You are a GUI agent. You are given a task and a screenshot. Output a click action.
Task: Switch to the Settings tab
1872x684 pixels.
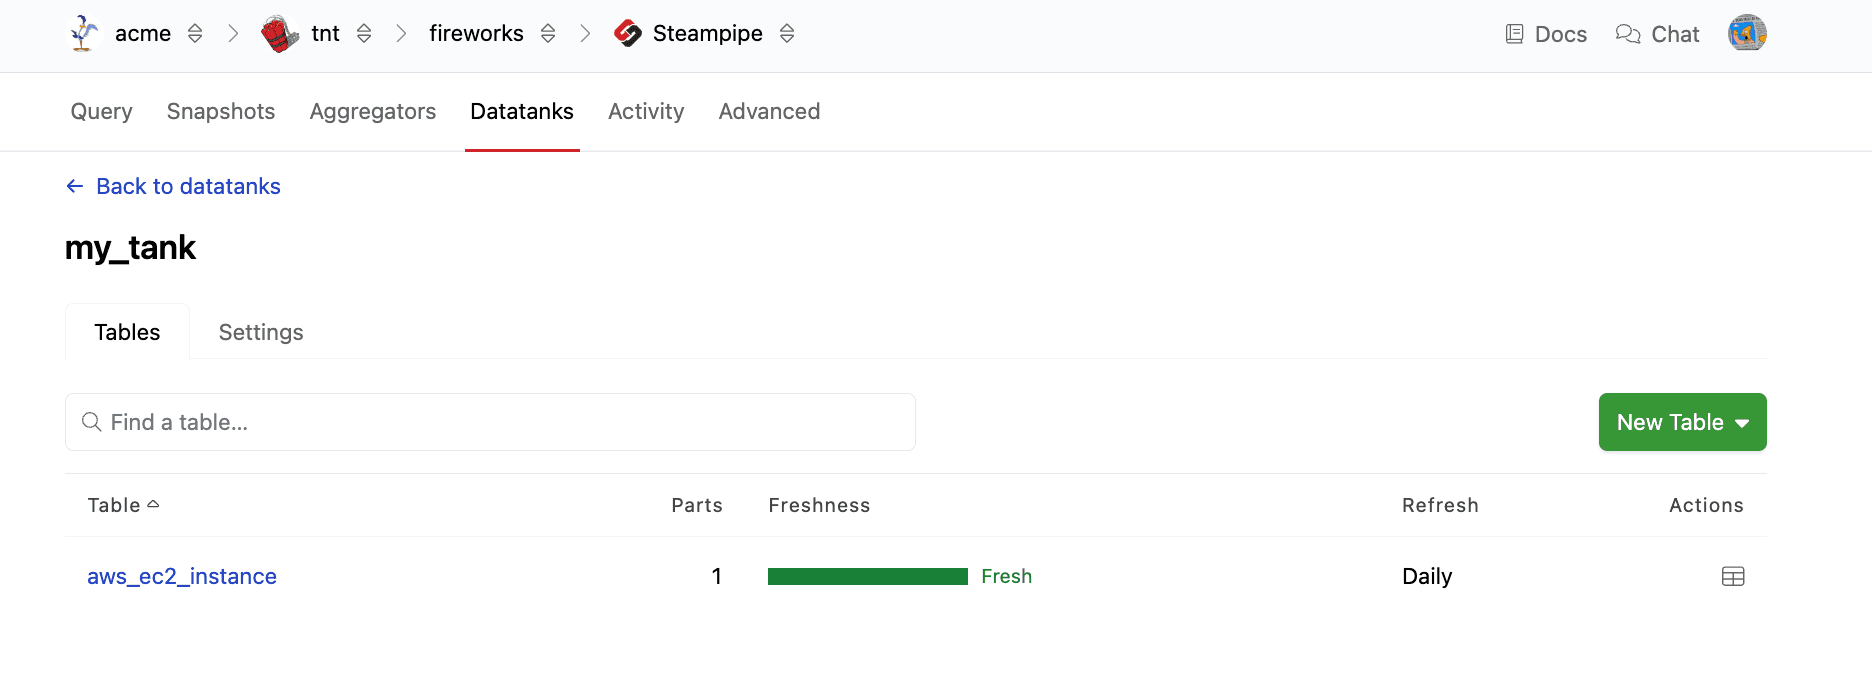tap(261, 332)
